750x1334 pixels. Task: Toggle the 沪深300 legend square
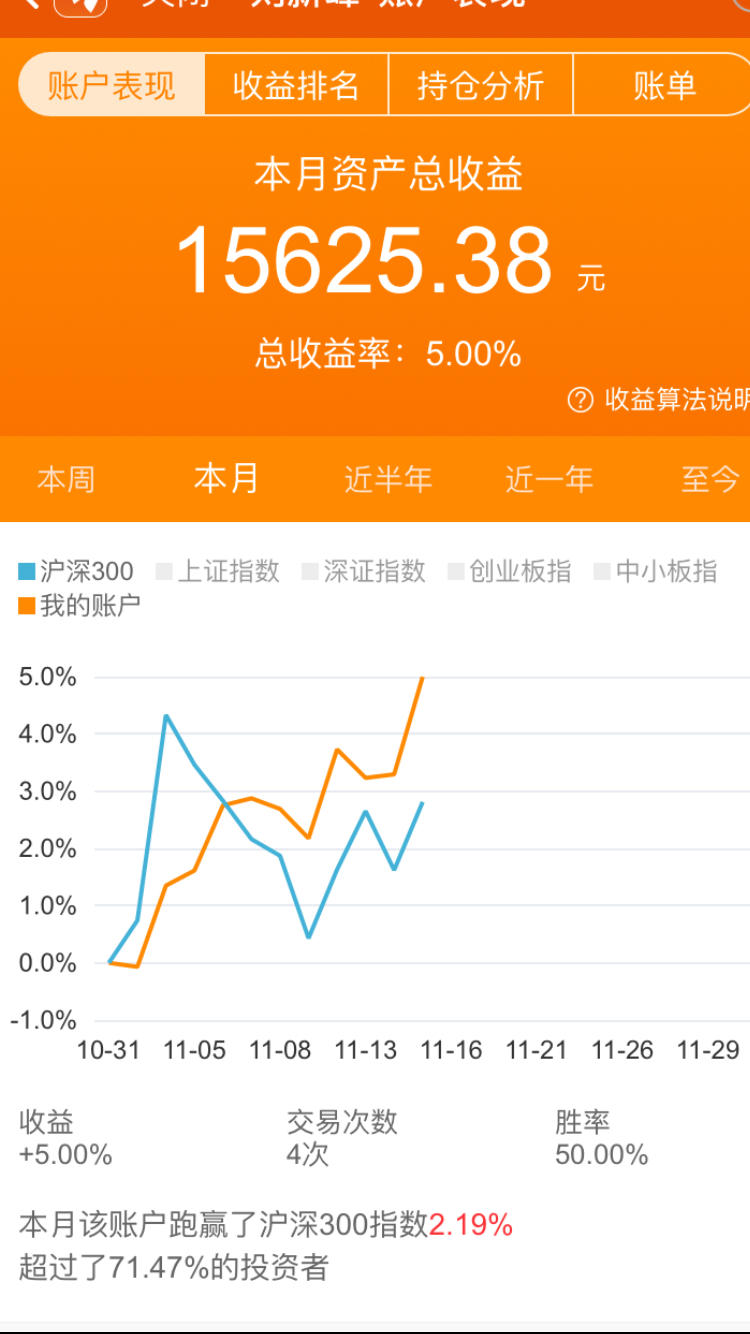(x=27, y=572)
